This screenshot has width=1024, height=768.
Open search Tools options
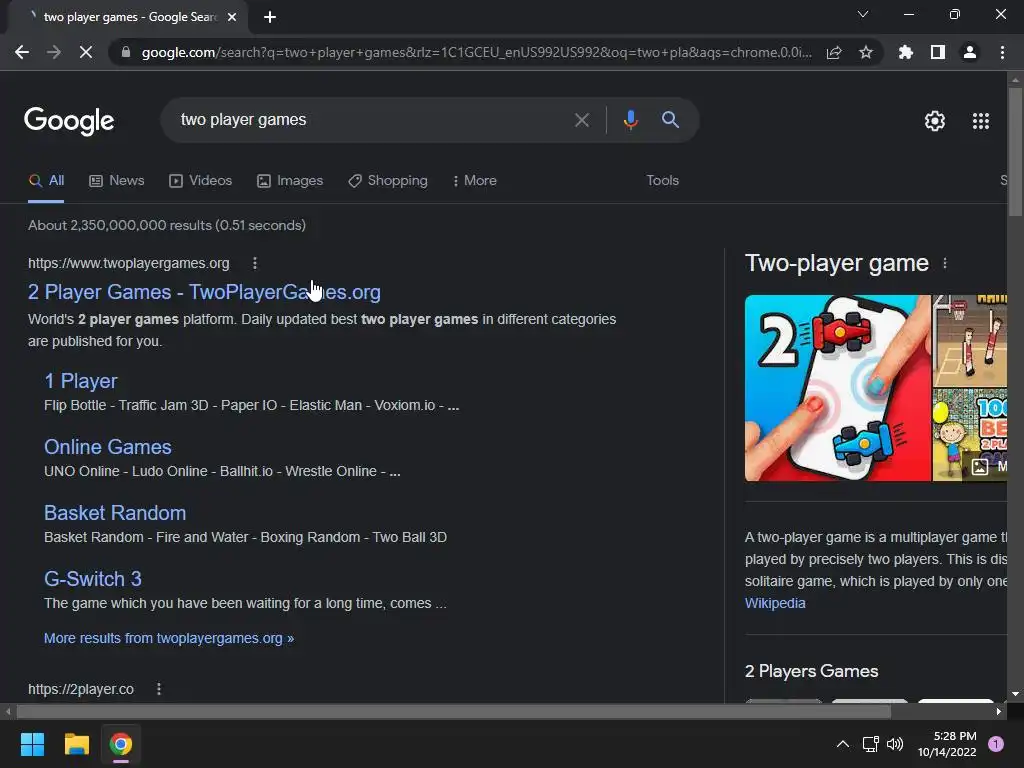(662, 181)
